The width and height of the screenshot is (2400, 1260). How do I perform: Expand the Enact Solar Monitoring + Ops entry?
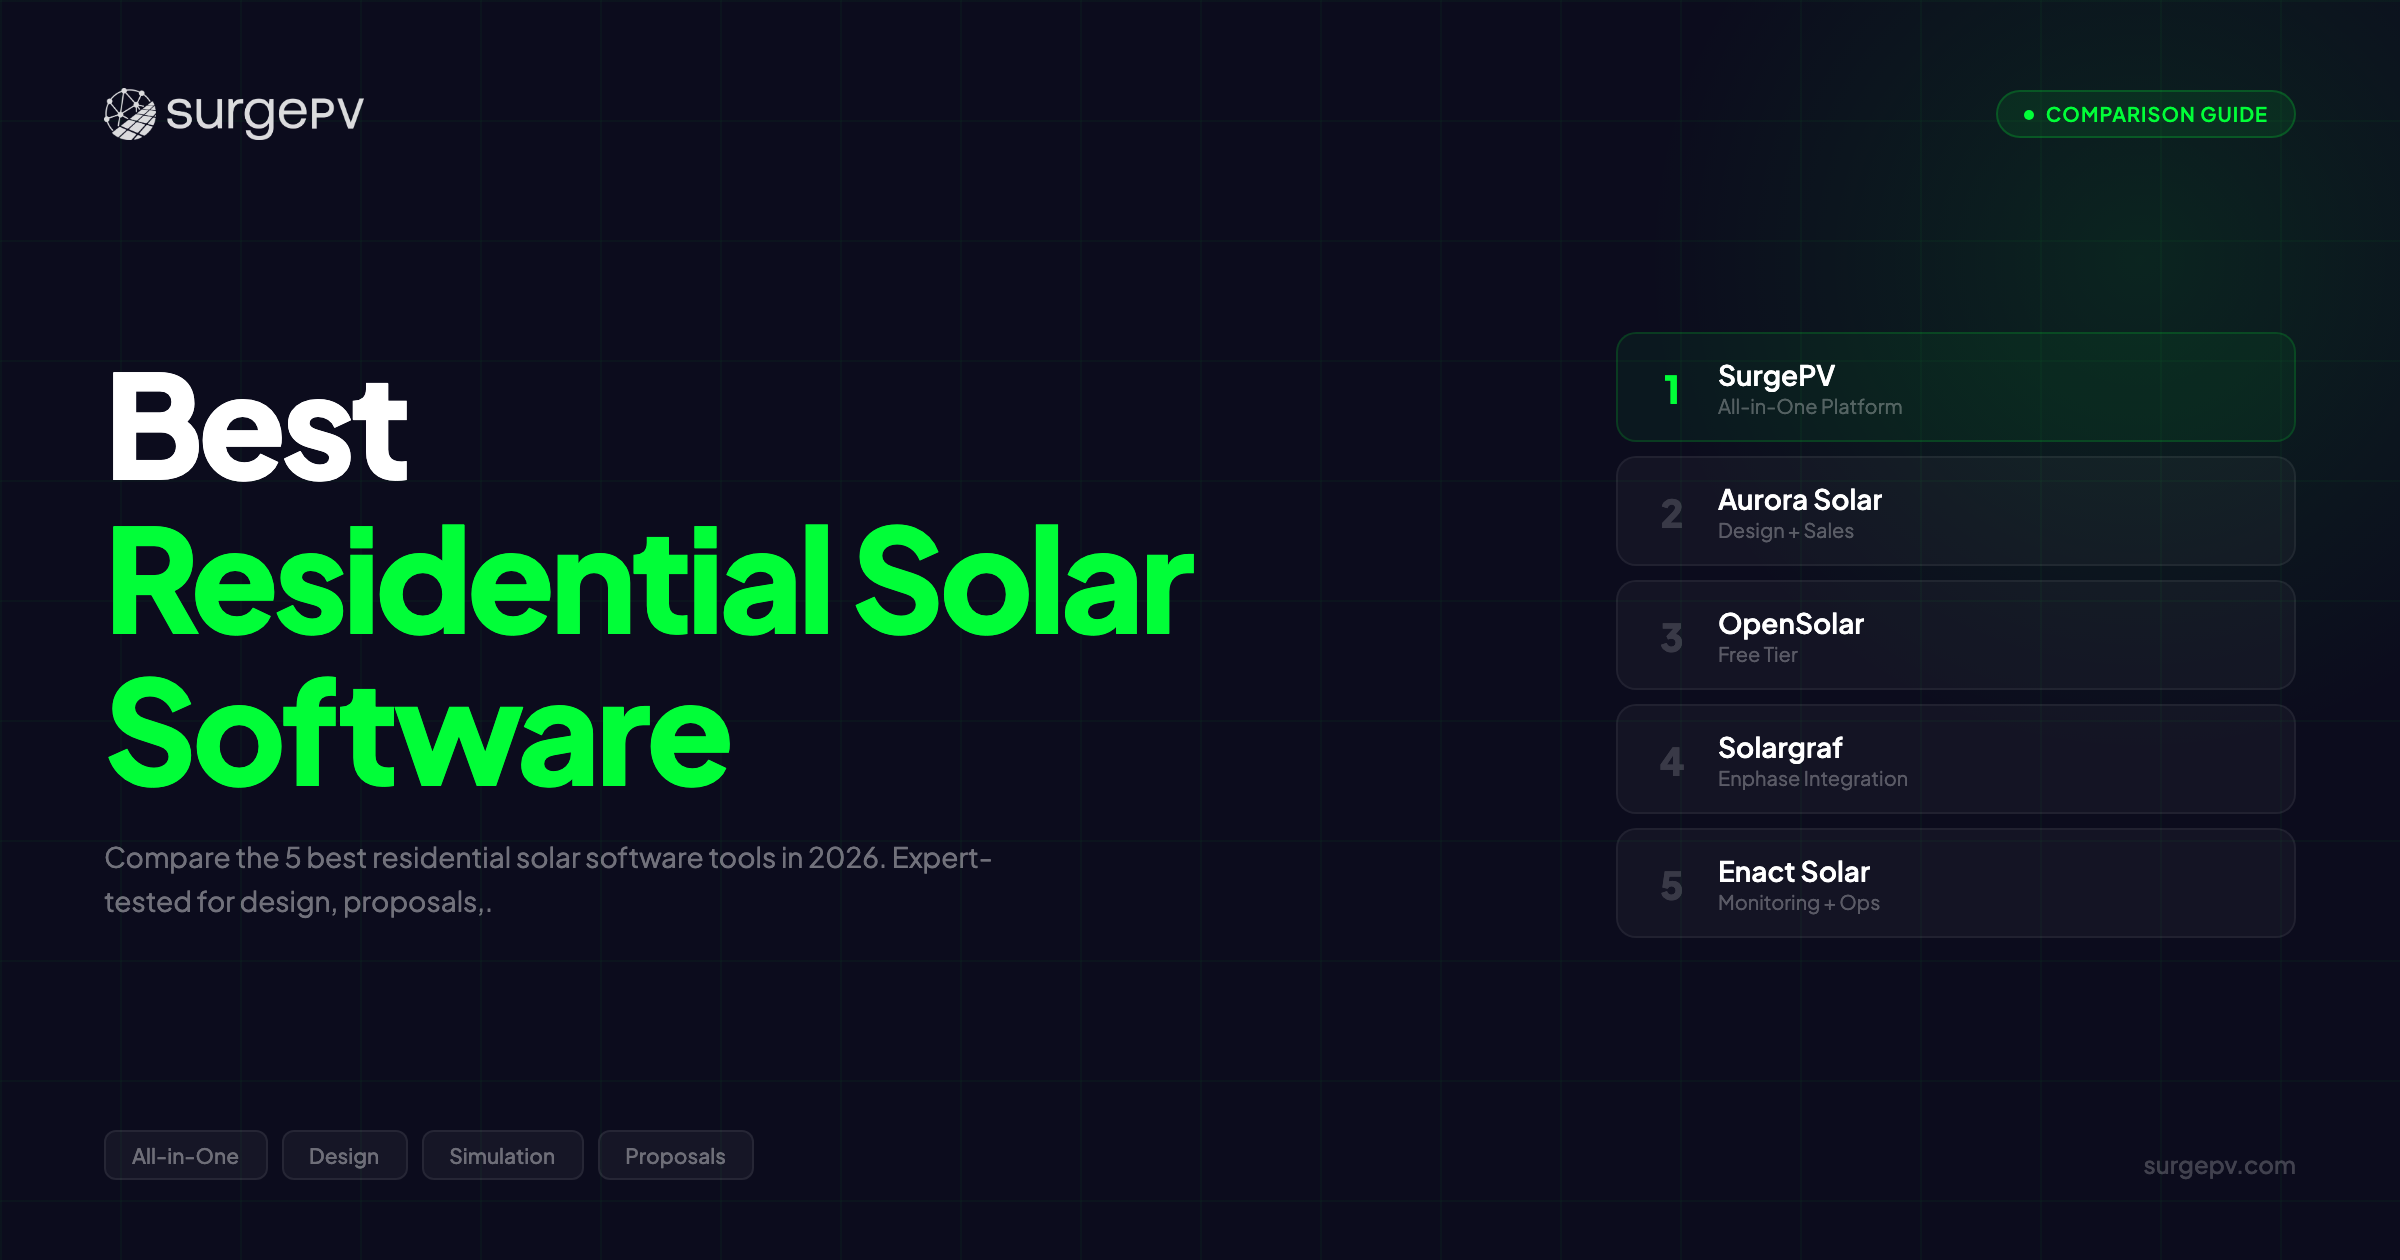(x=1955, y=884)
